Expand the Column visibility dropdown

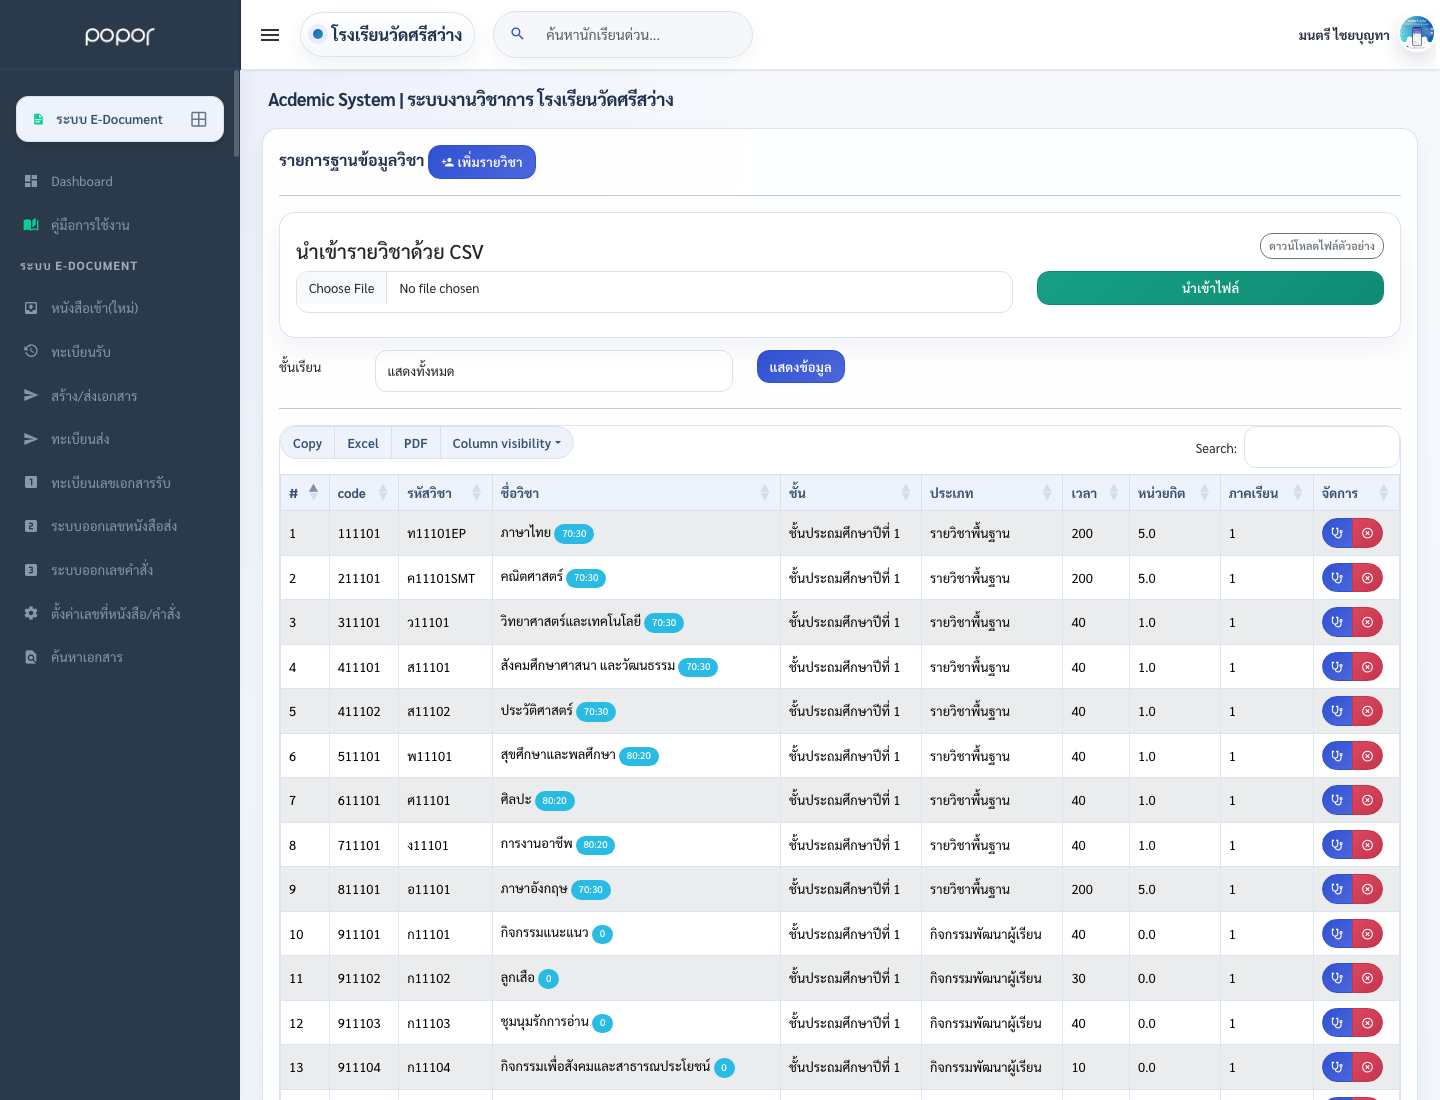506,443
